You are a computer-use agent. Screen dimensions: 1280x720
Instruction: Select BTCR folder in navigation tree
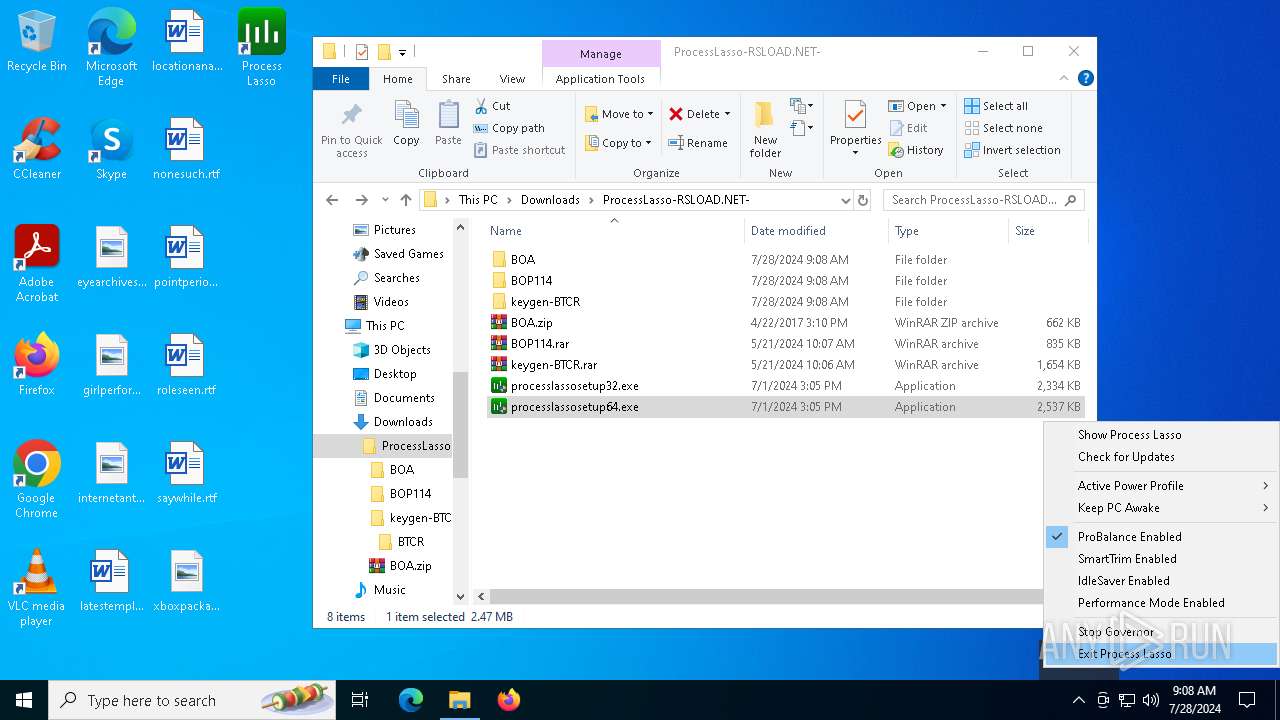pyautogui.click(x=410, y=541)
